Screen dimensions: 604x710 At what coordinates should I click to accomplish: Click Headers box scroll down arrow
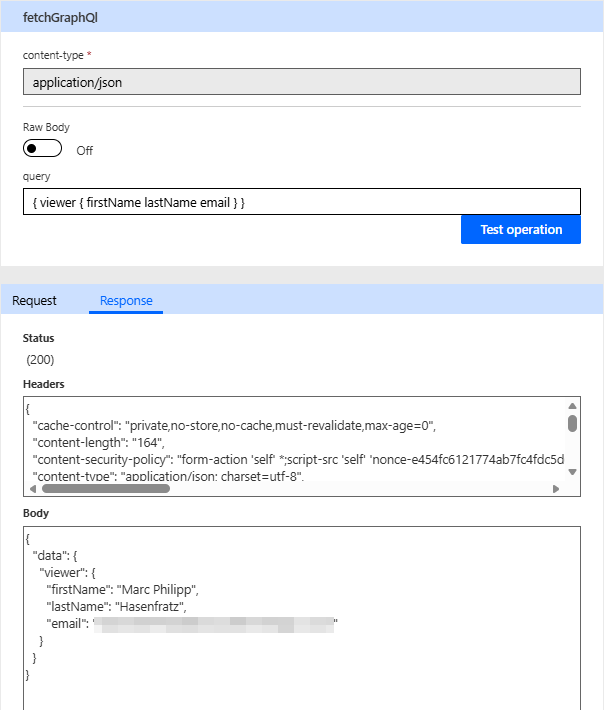(572, 474)
